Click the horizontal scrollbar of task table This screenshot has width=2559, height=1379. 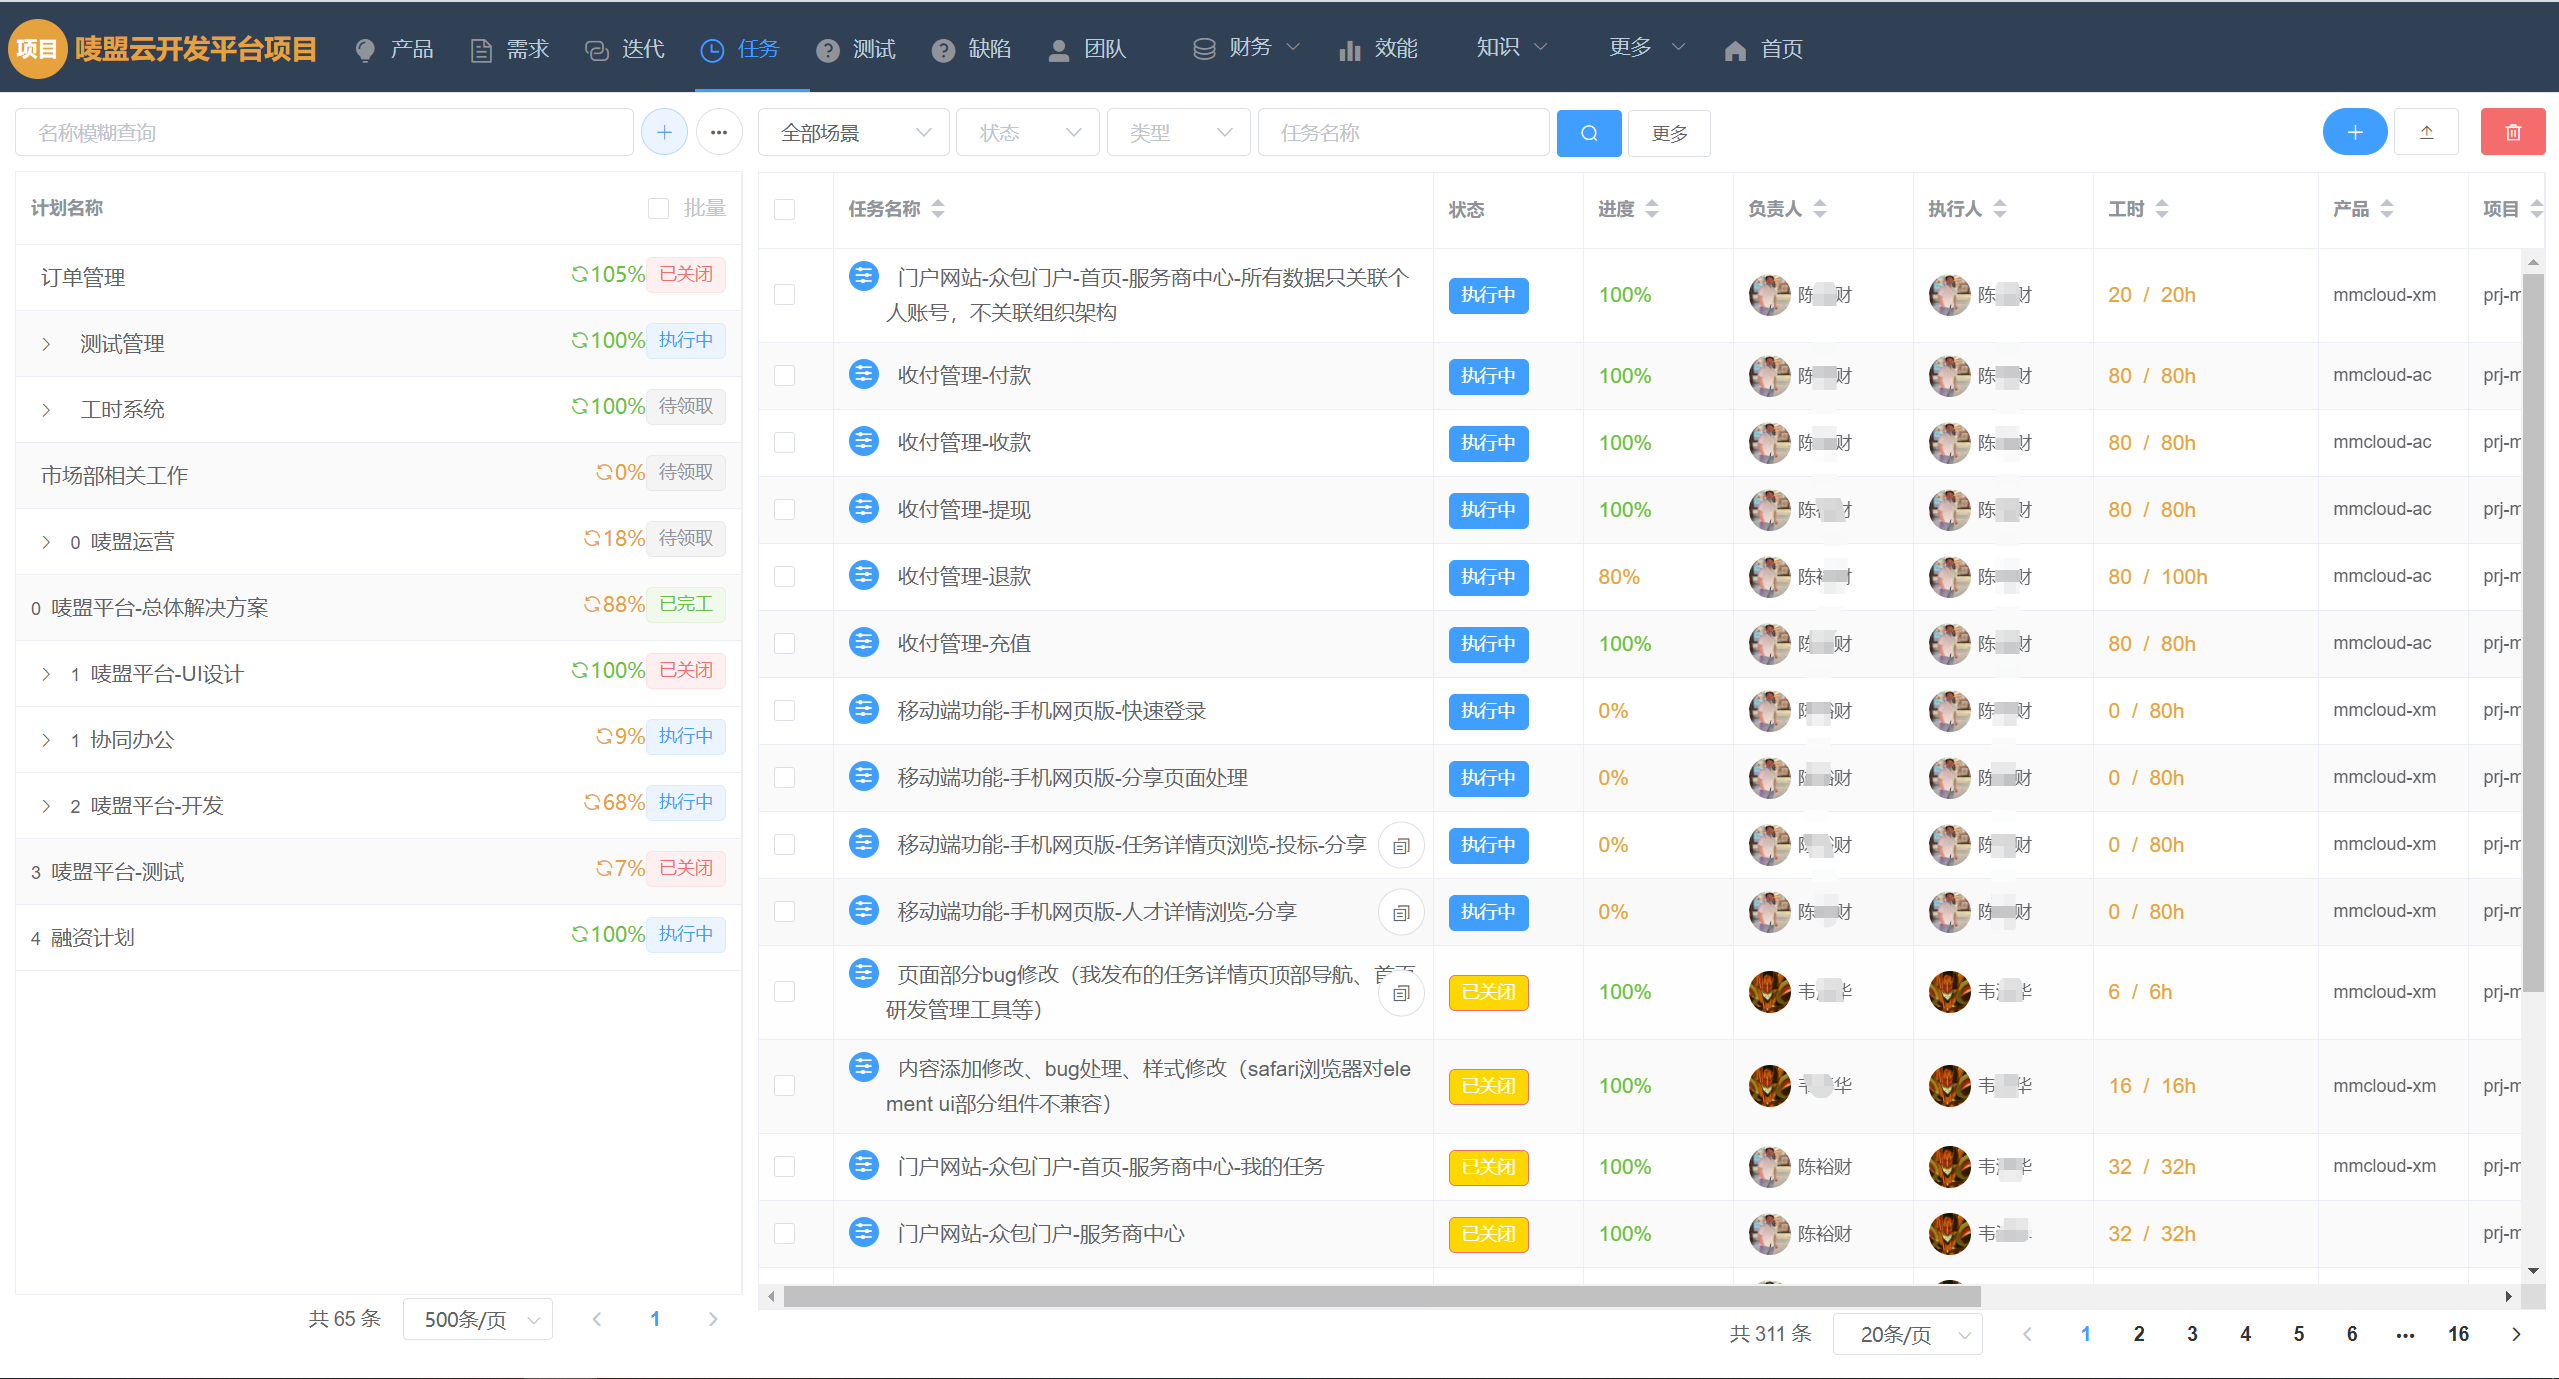click(x=1380, y=1296)
